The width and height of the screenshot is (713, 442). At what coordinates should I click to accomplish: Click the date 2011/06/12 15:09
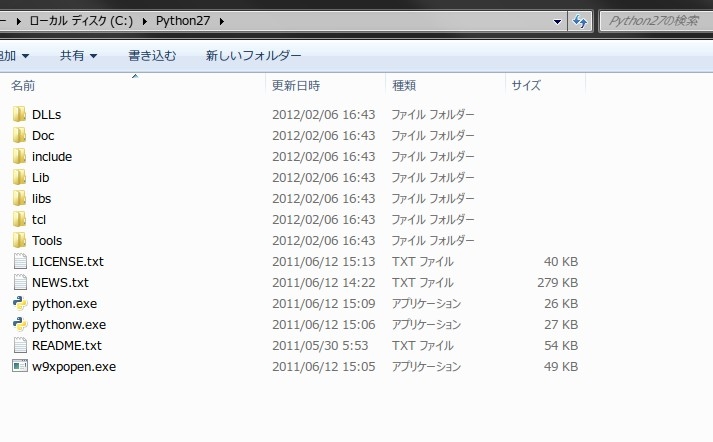[324, 303]
